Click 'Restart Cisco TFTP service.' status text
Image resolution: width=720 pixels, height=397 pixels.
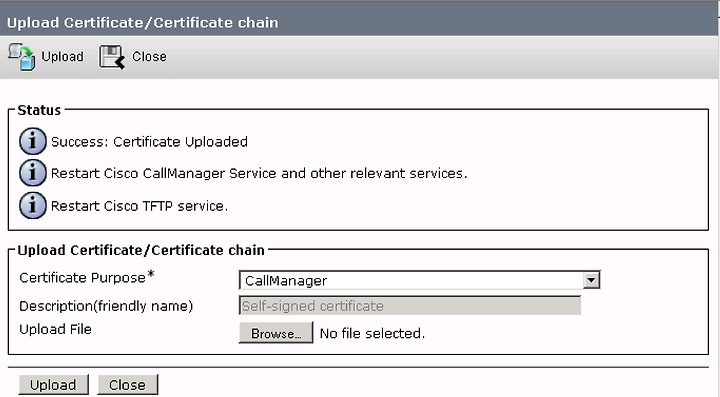(x=139, y=206)
